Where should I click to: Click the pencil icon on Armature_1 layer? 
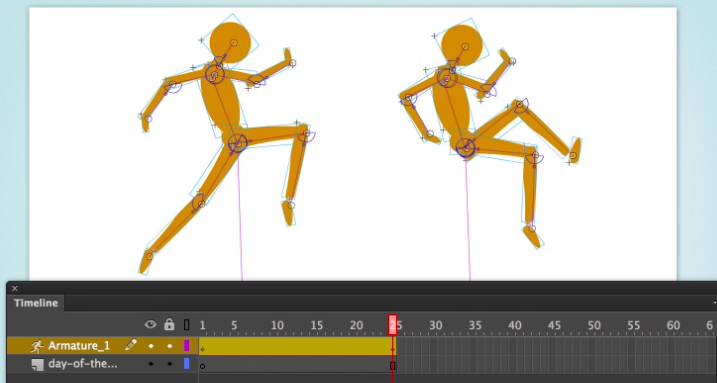(131, 345)
